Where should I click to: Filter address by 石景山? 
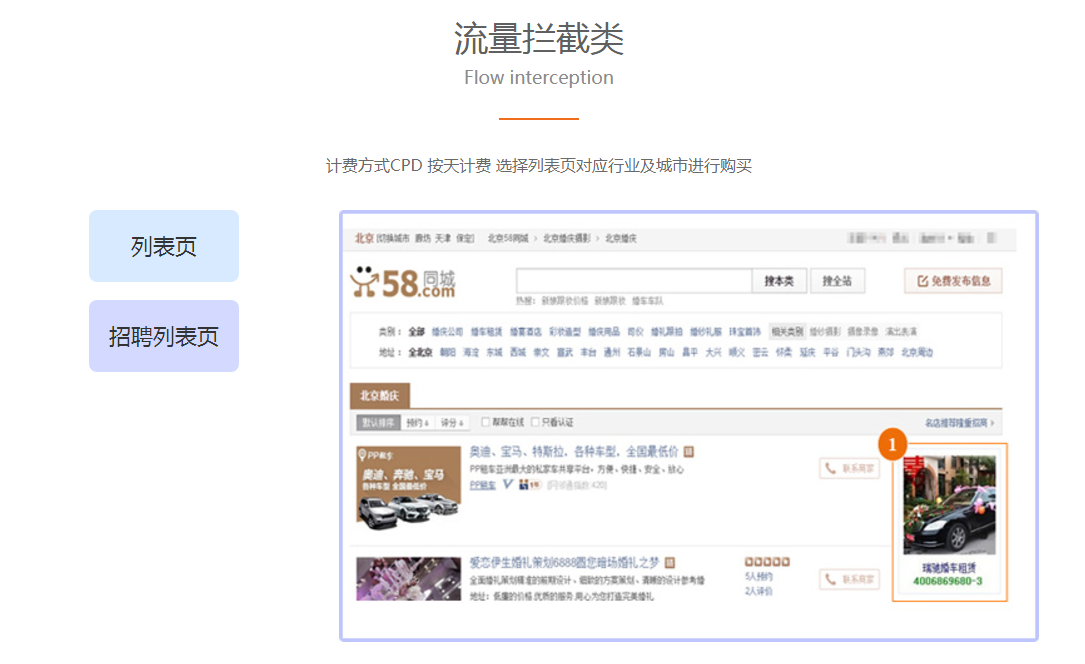coord(639,353)
